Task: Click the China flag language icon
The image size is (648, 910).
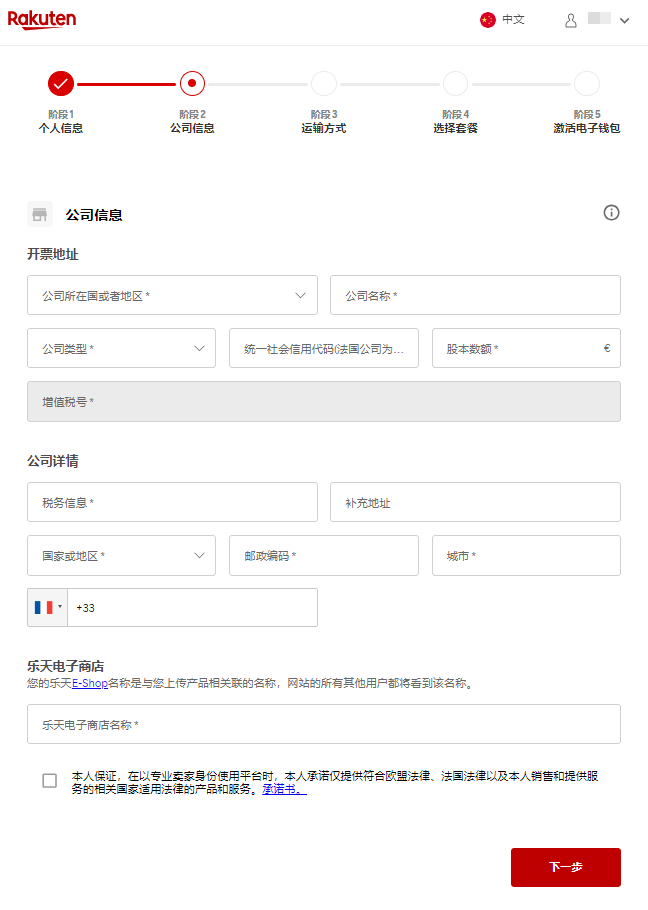Action: point(488,20)
